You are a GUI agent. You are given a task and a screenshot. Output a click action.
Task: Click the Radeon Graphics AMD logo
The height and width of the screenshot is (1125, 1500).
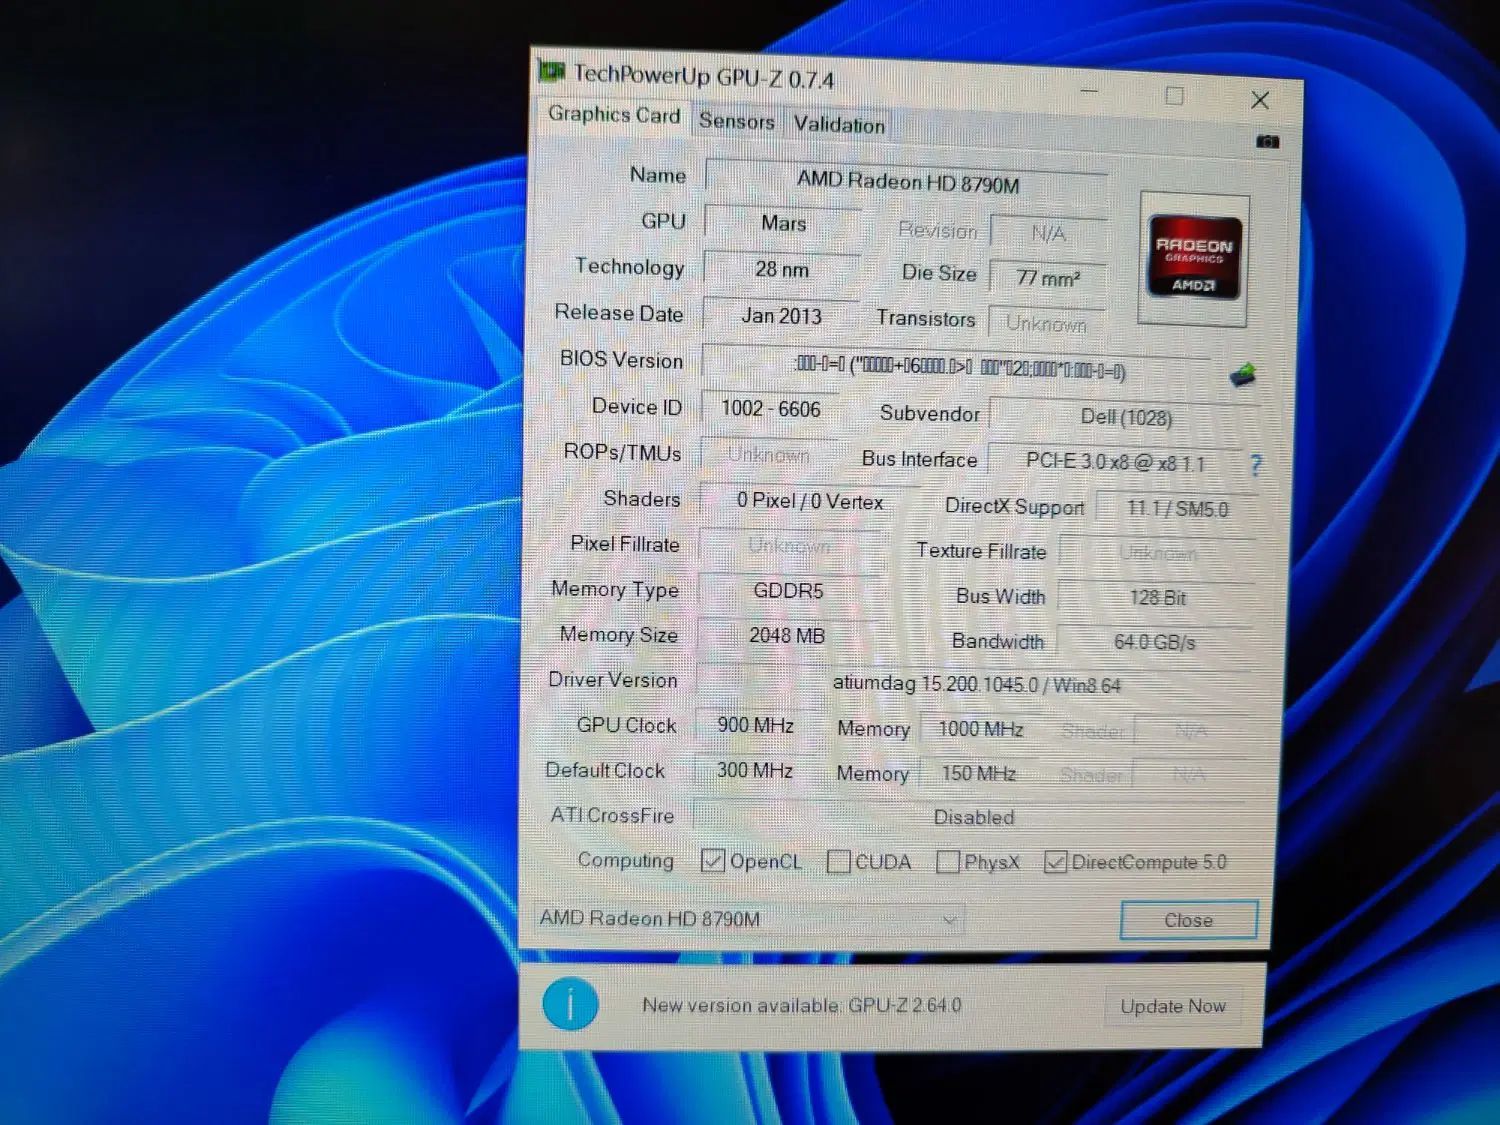(1194, 258)
